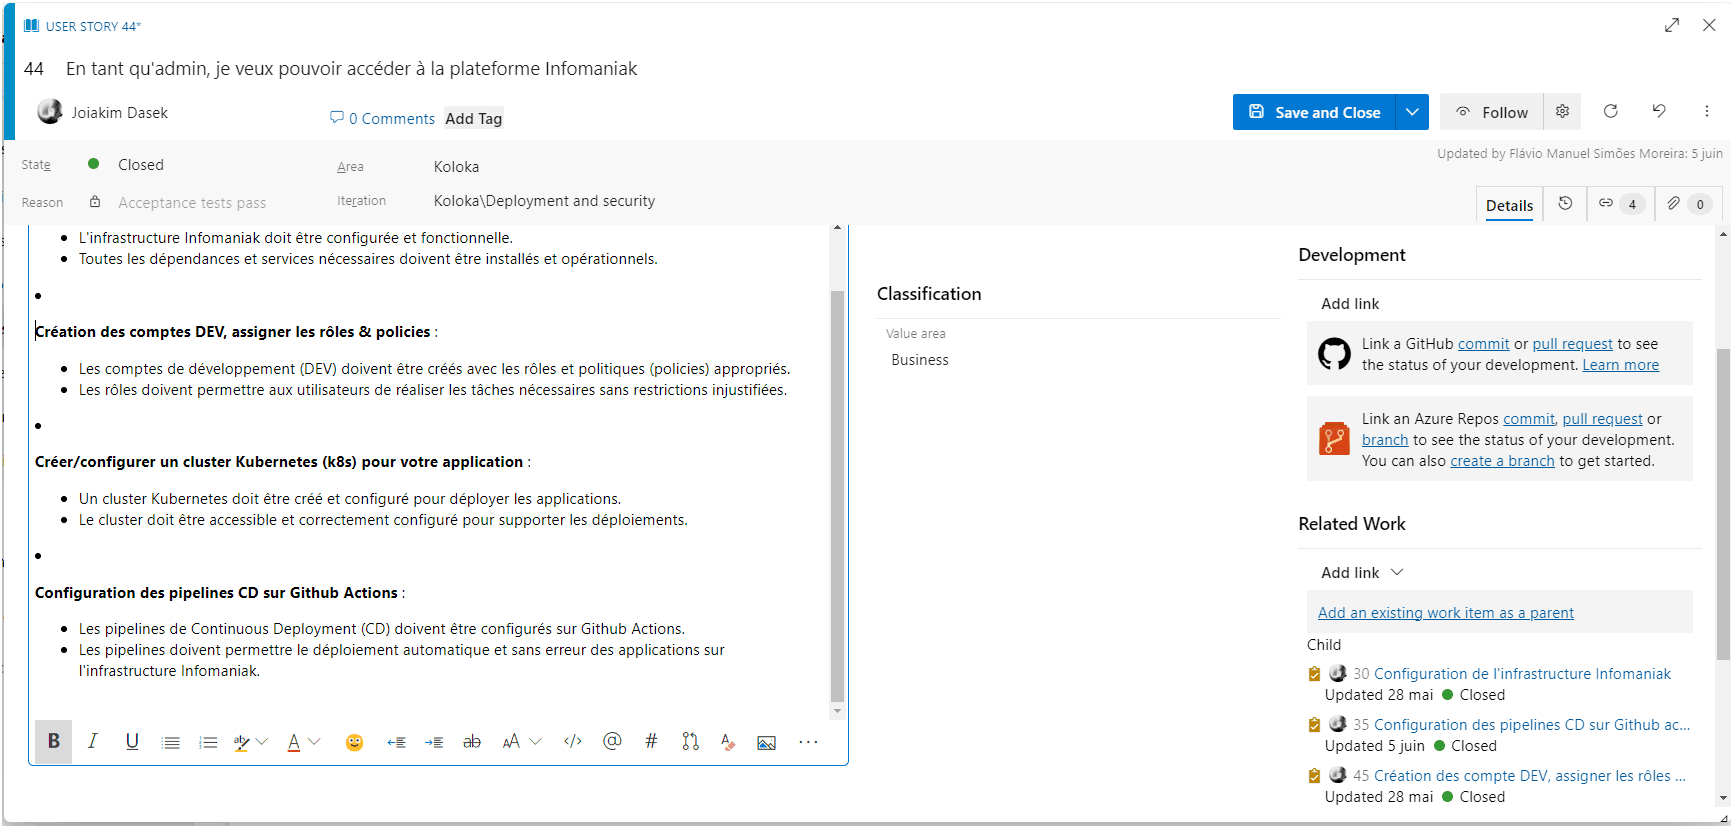Open the work item actions menu

point(1707,111)
